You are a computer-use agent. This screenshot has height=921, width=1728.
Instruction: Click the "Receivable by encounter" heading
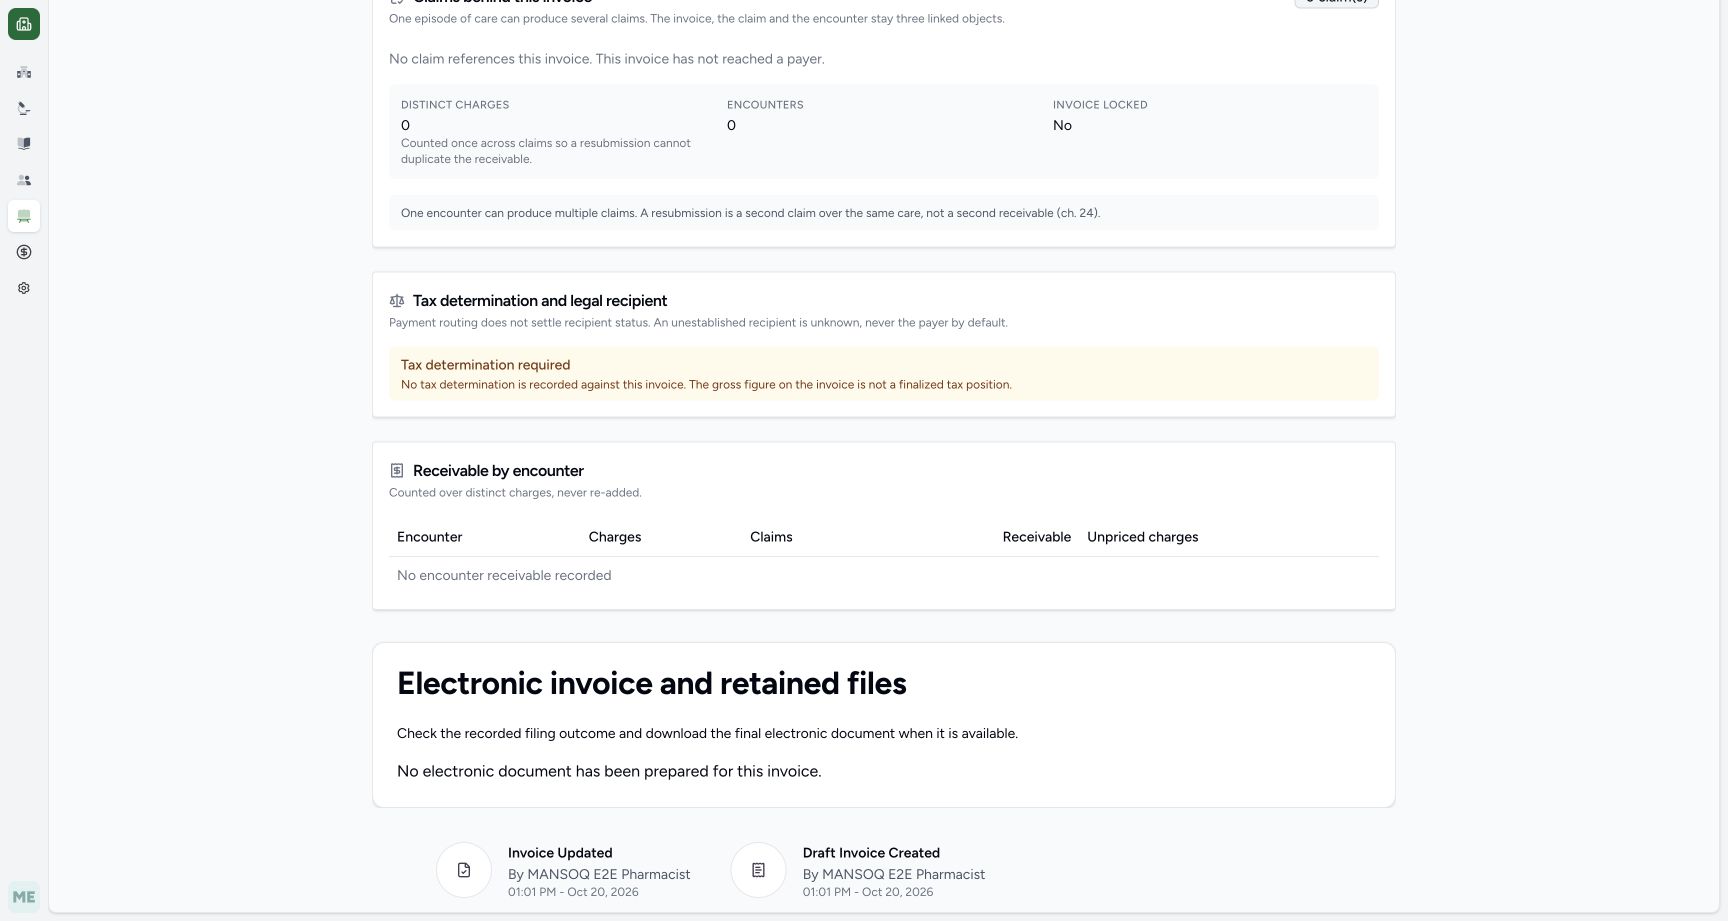(x=498, y=471)
